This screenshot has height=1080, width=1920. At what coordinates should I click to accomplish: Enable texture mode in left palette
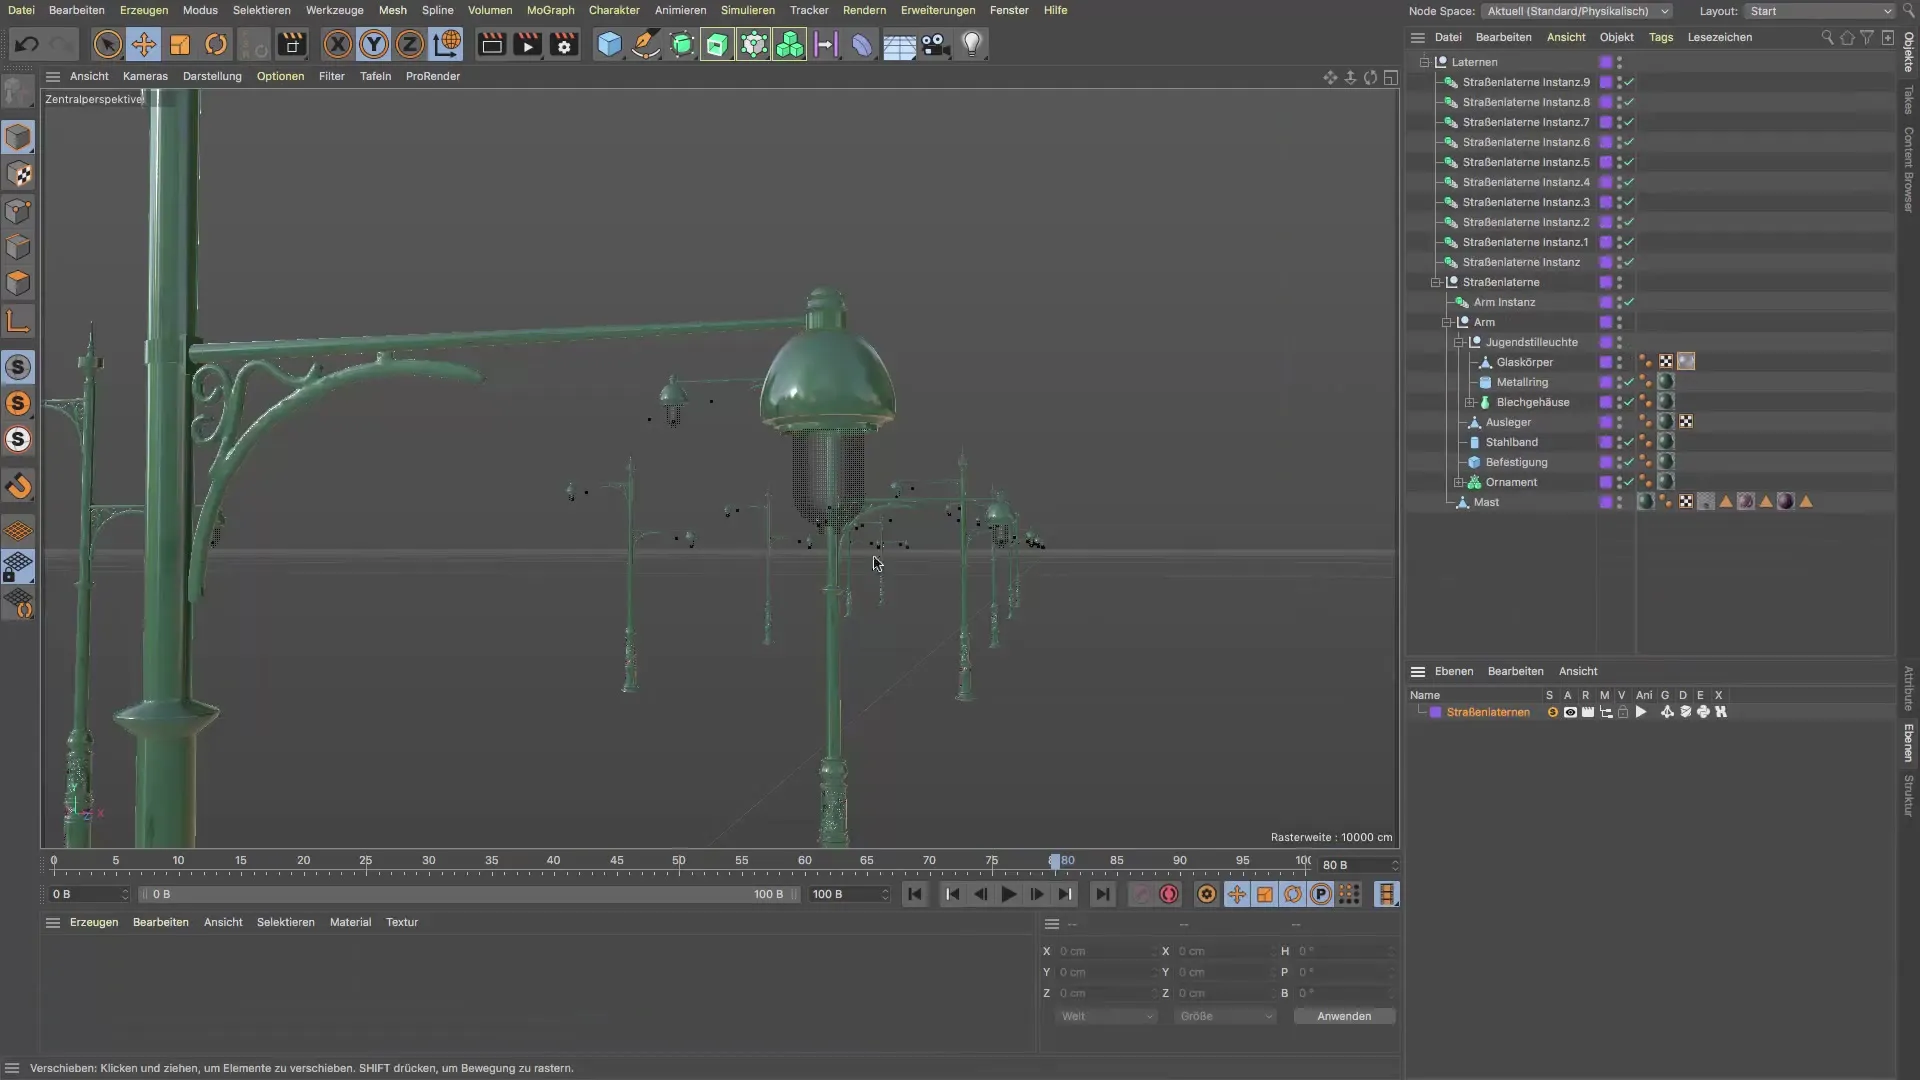click(19, 174)
